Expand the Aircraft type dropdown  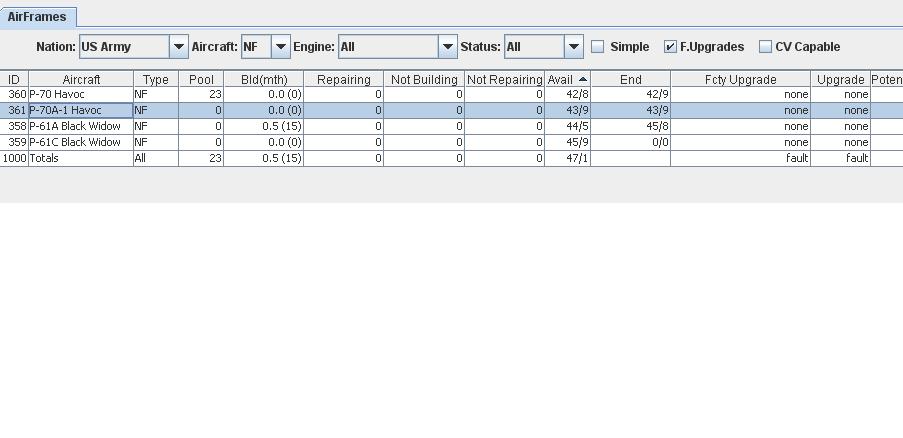click(x=280, y=47)
